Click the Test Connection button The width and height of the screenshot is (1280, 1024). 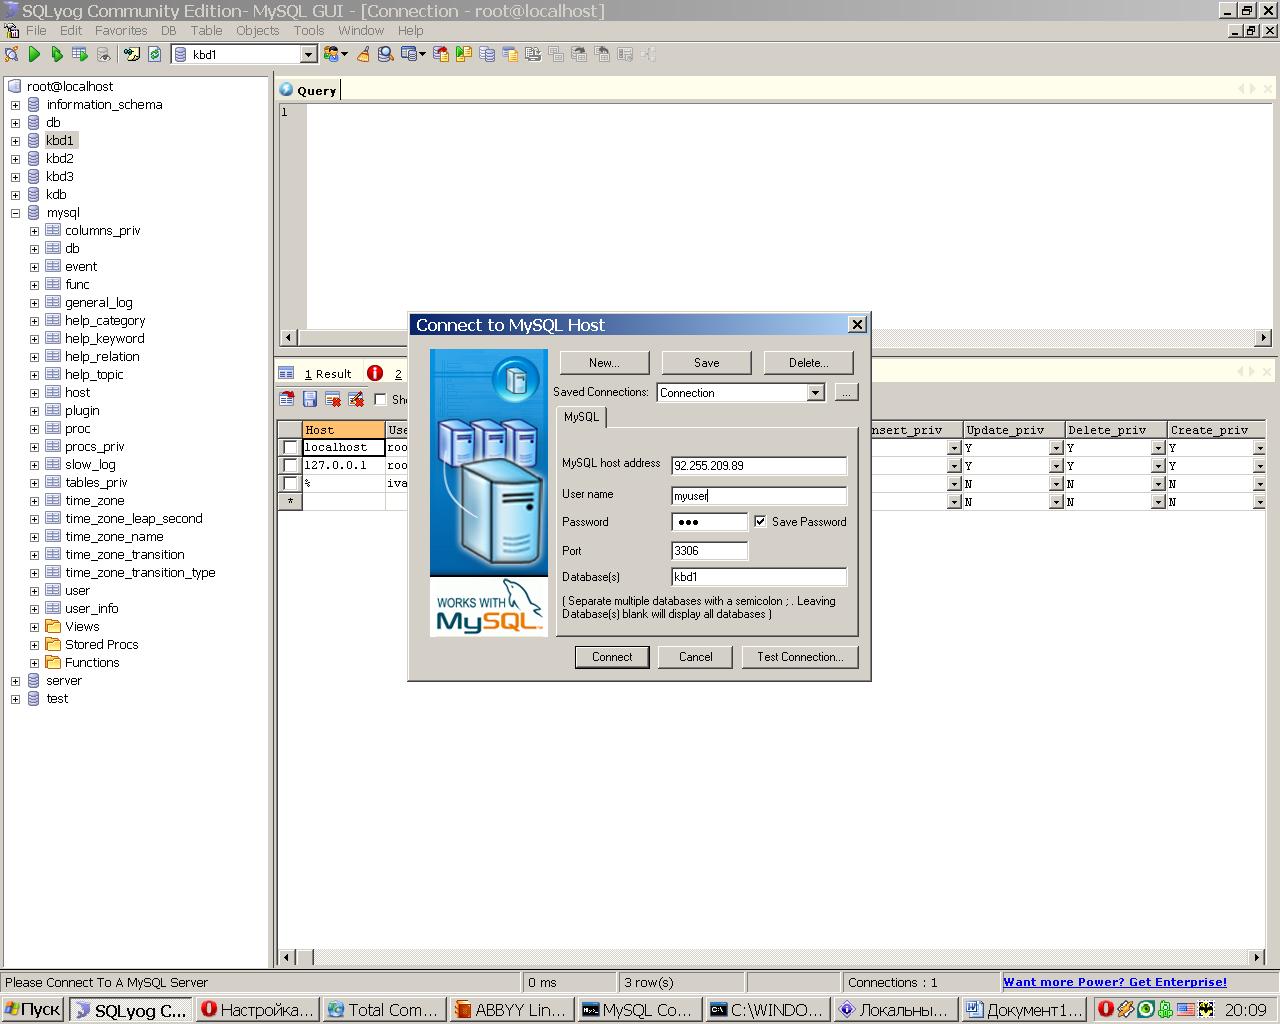tap(799, 657)
